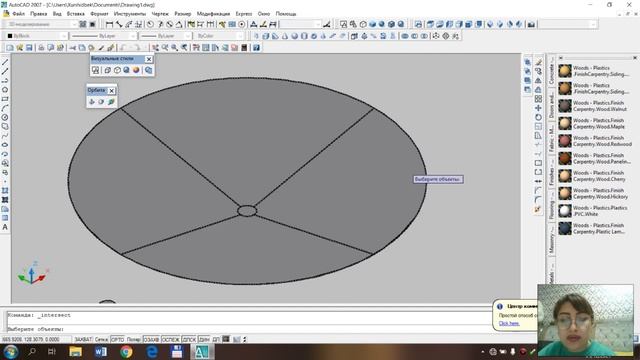This screenshot has height=360, width=640.
Task: Click the linear dimension icon
Action: click(109, 24)
